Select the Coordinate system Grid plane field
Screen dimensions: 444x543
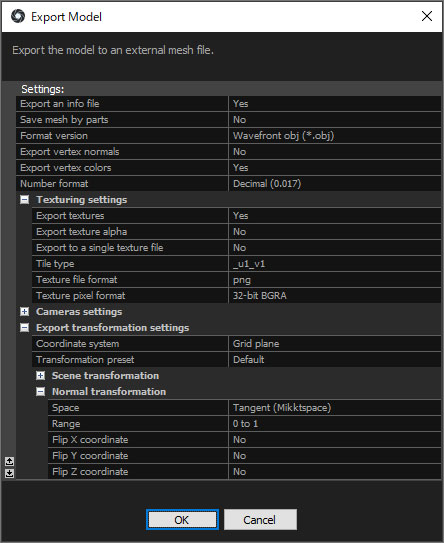tap(335, 344)
